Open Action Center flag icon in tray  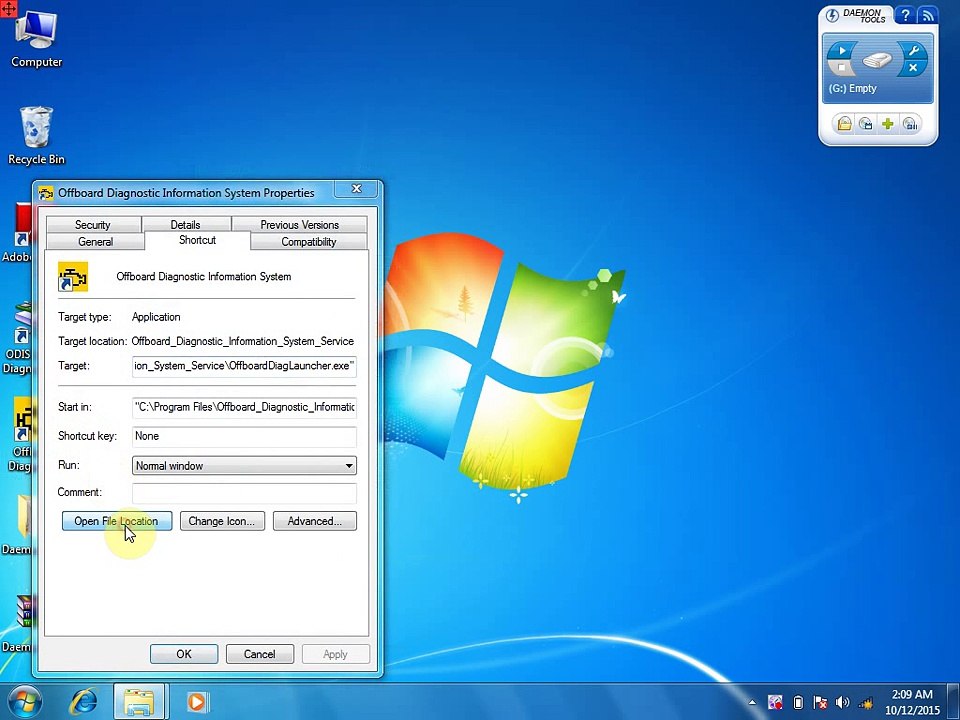point(820,702)
